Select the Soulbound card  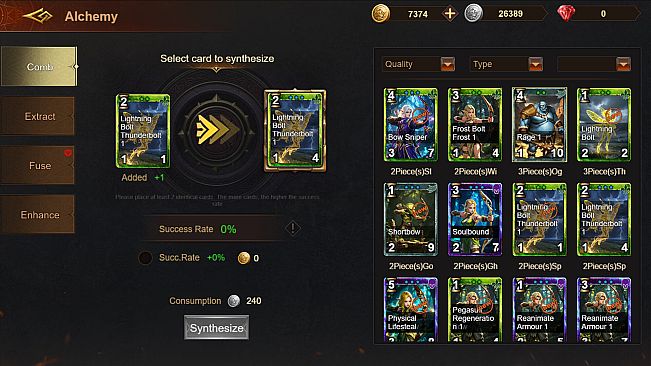[475, 219]
